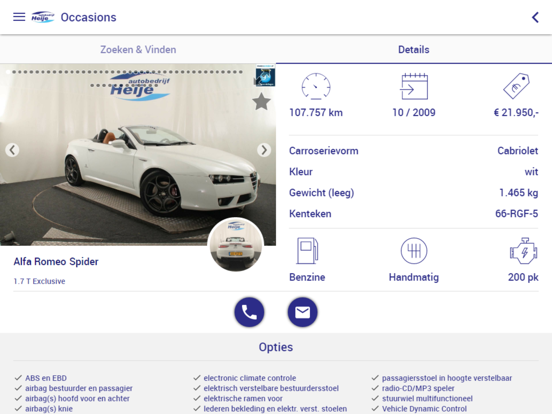Show previous car photo

point(12,150)
